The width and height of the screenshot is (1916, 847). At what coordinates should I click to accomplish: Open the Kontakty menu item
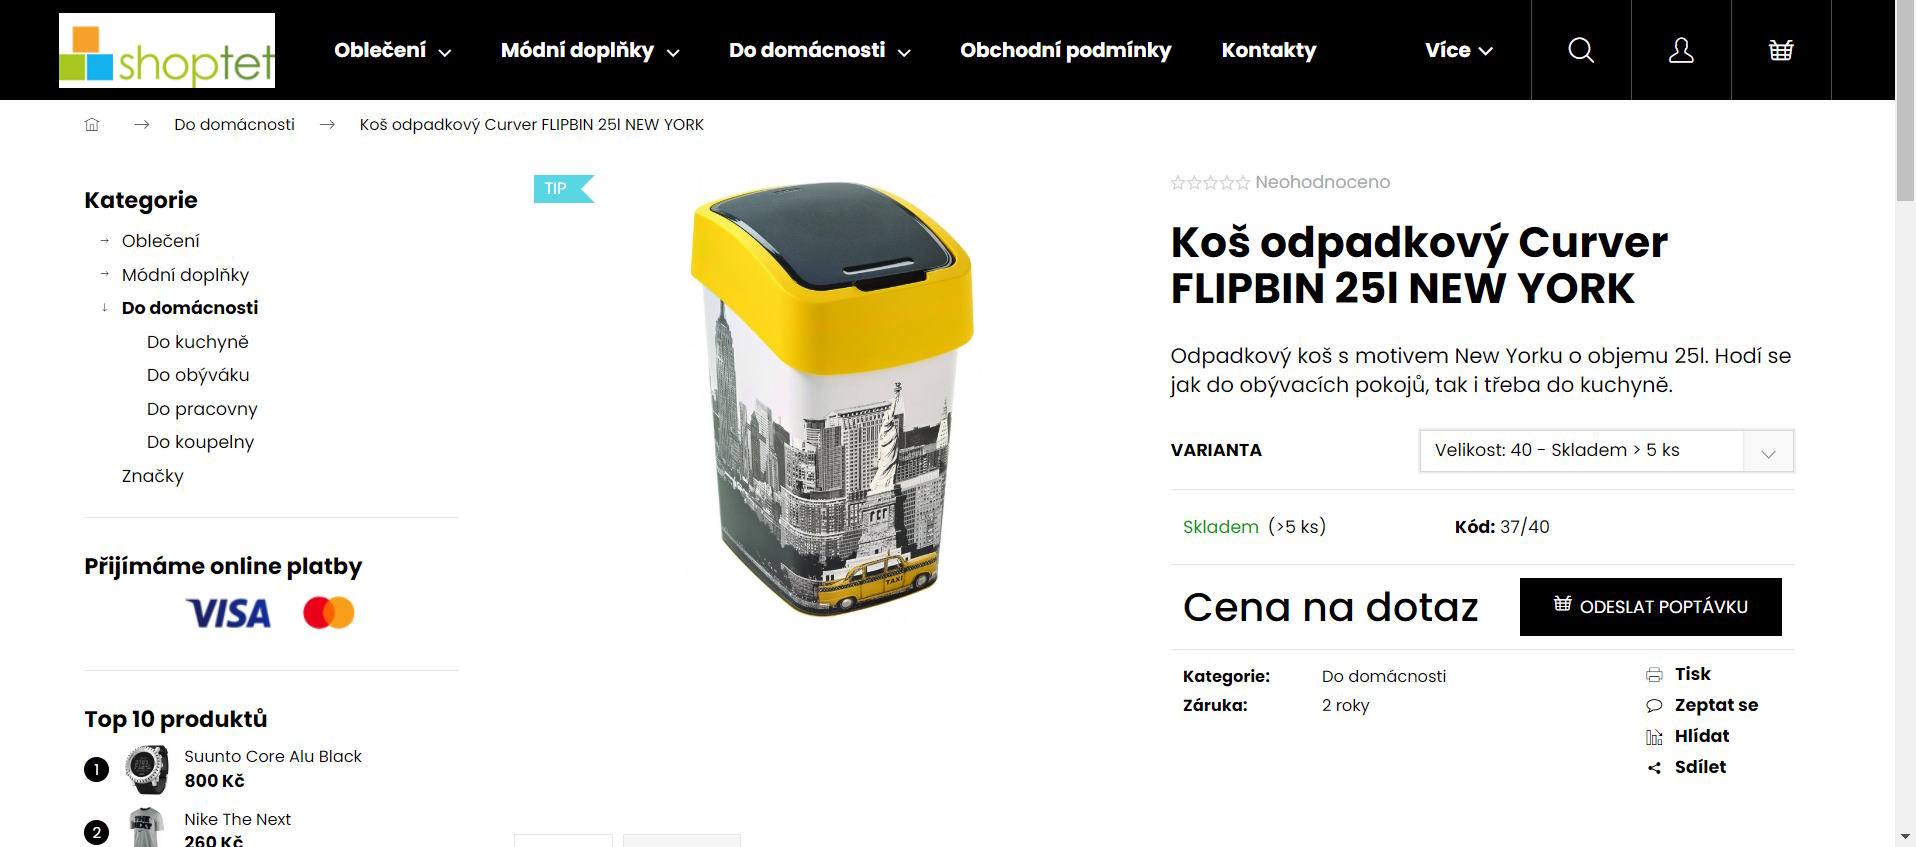click(x=1269, y=50)
